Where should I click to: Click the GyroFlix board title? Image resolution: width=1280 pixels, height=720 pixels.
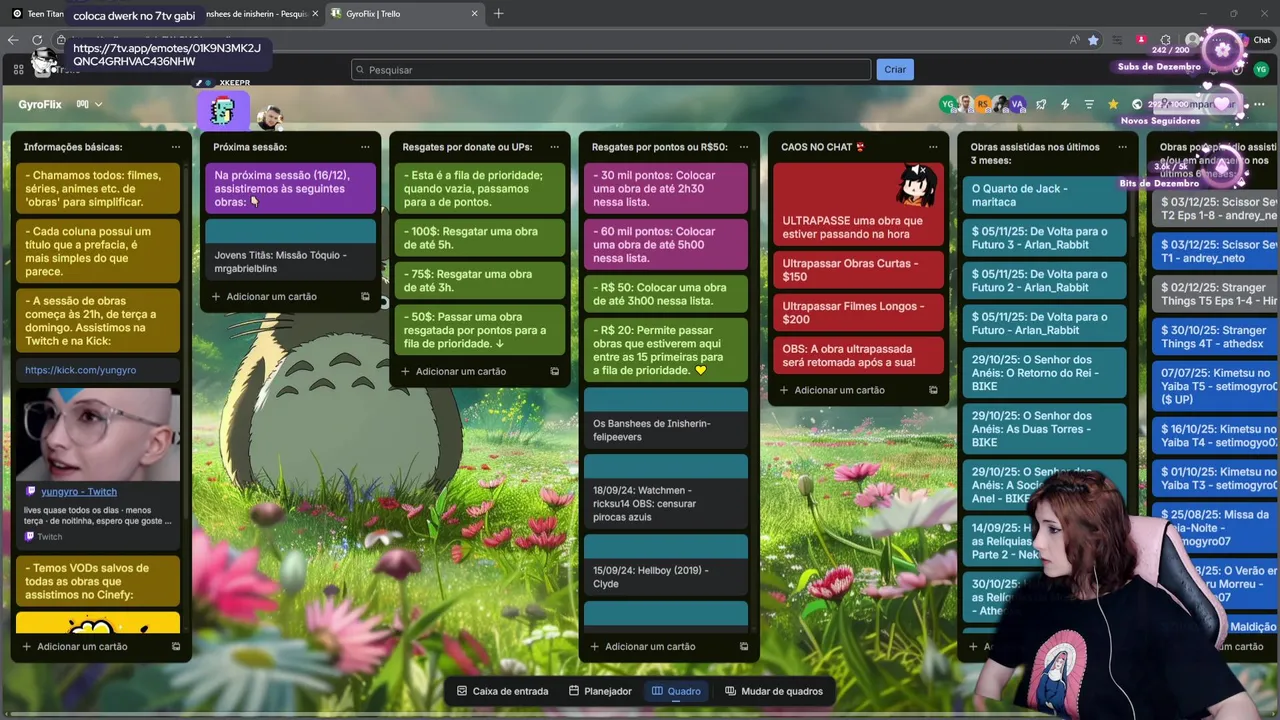point(40,104)
